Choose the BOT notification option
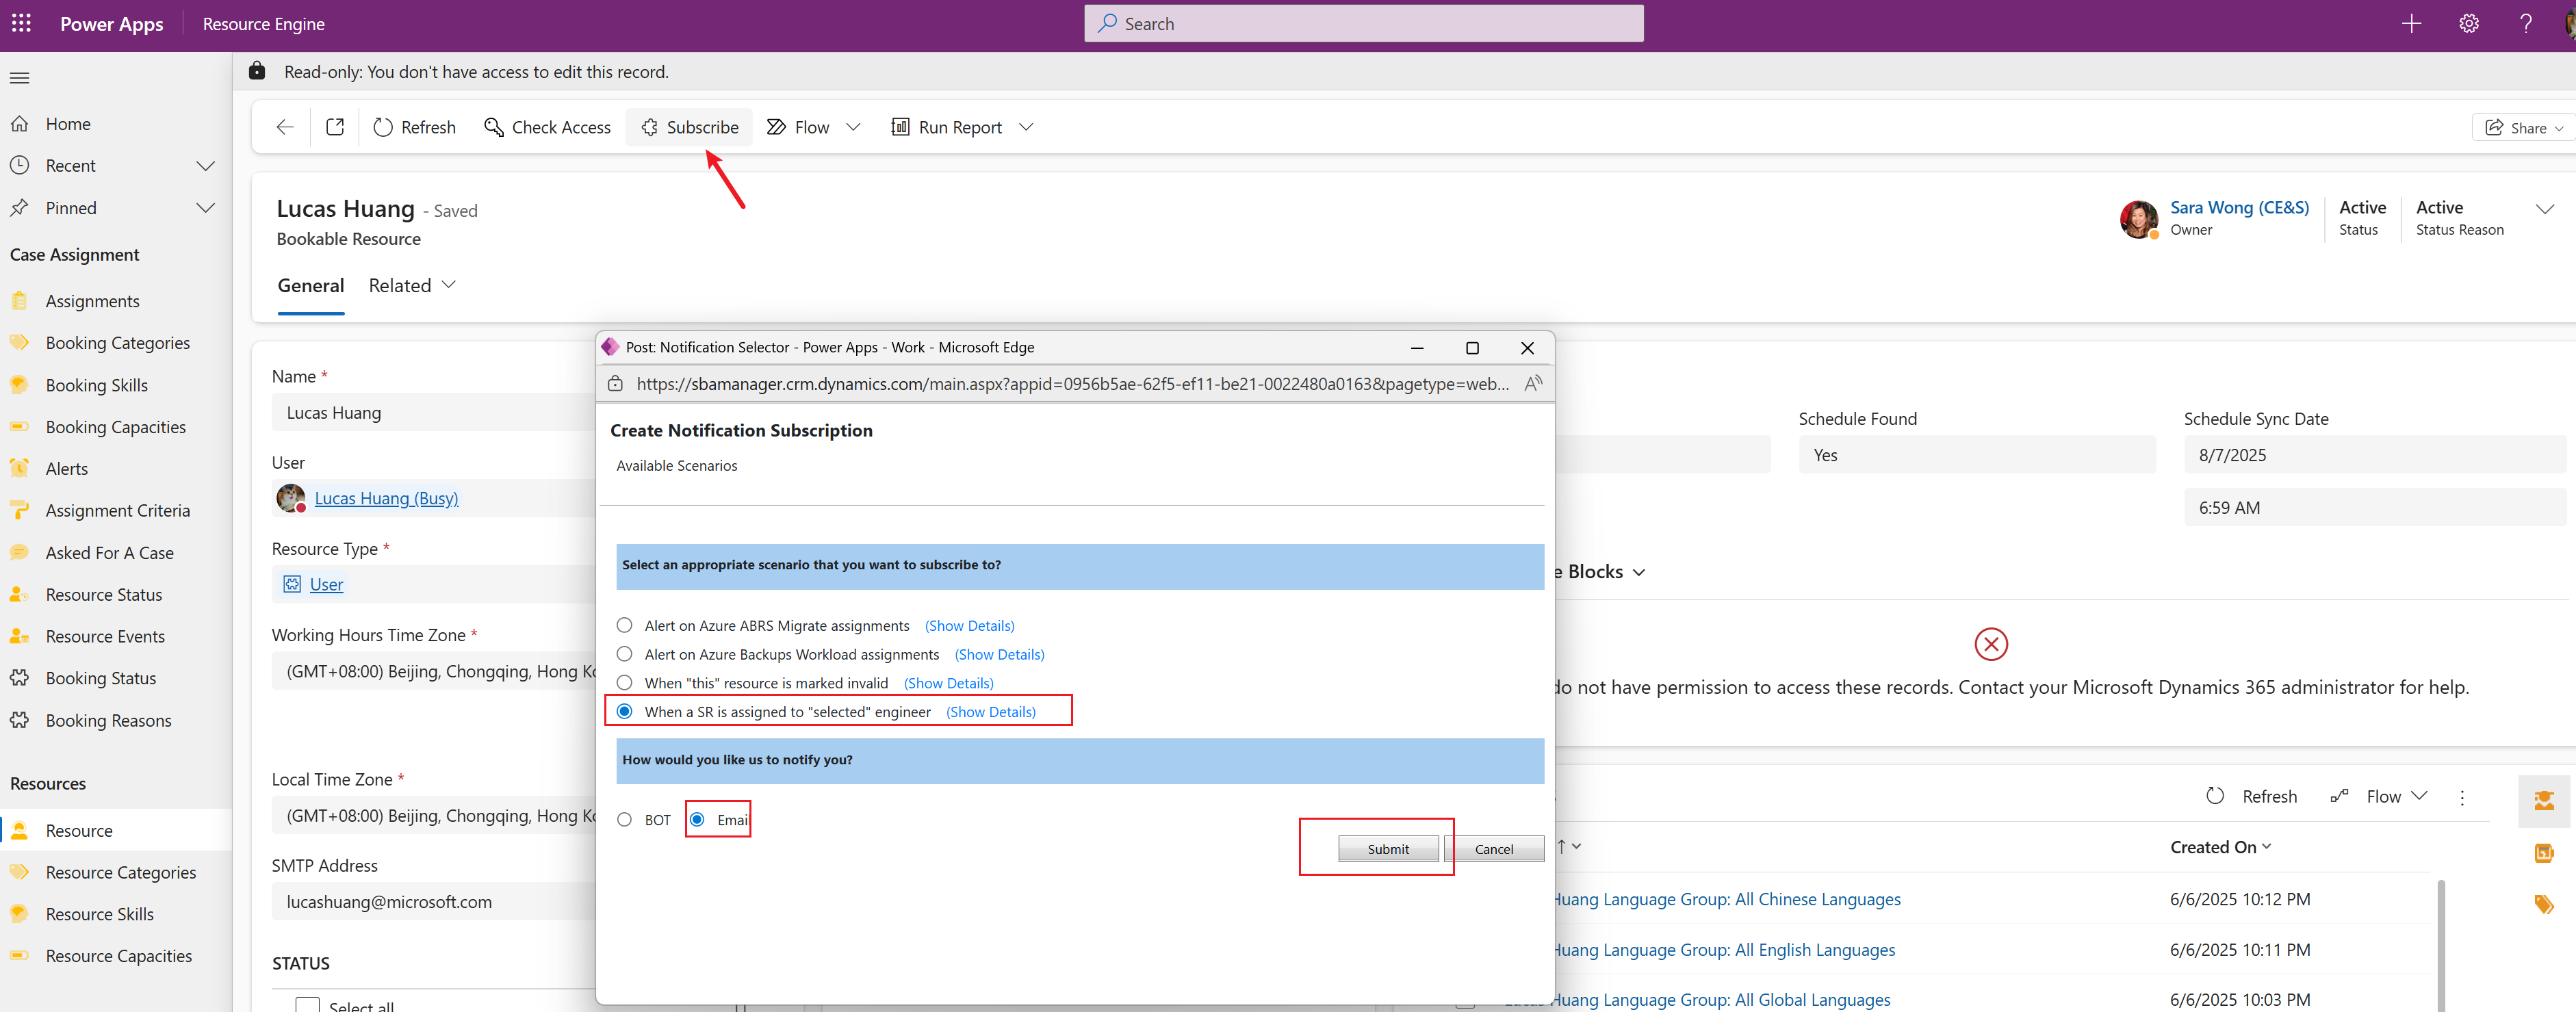 pyautogui.click(x=625, y=820)
